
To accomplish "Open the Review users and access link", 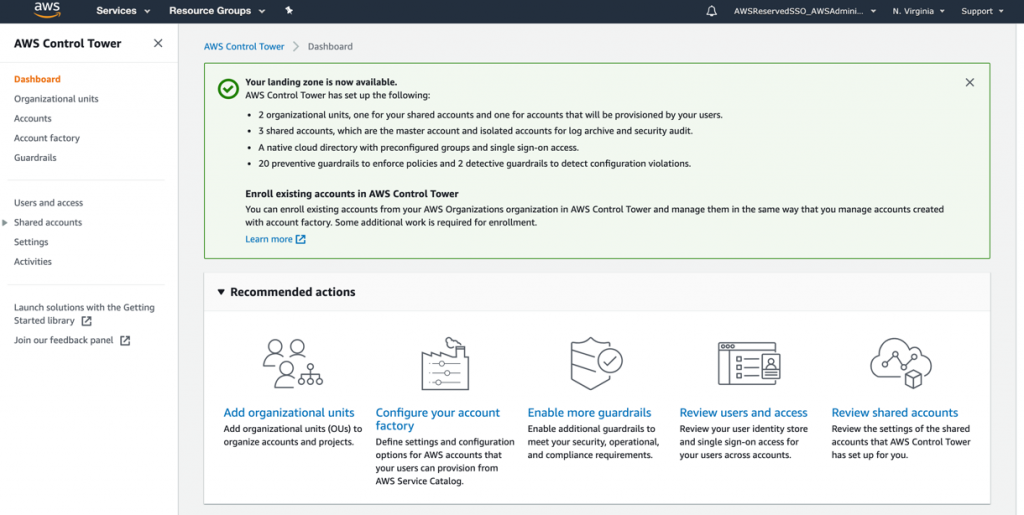I will point(743,413).
